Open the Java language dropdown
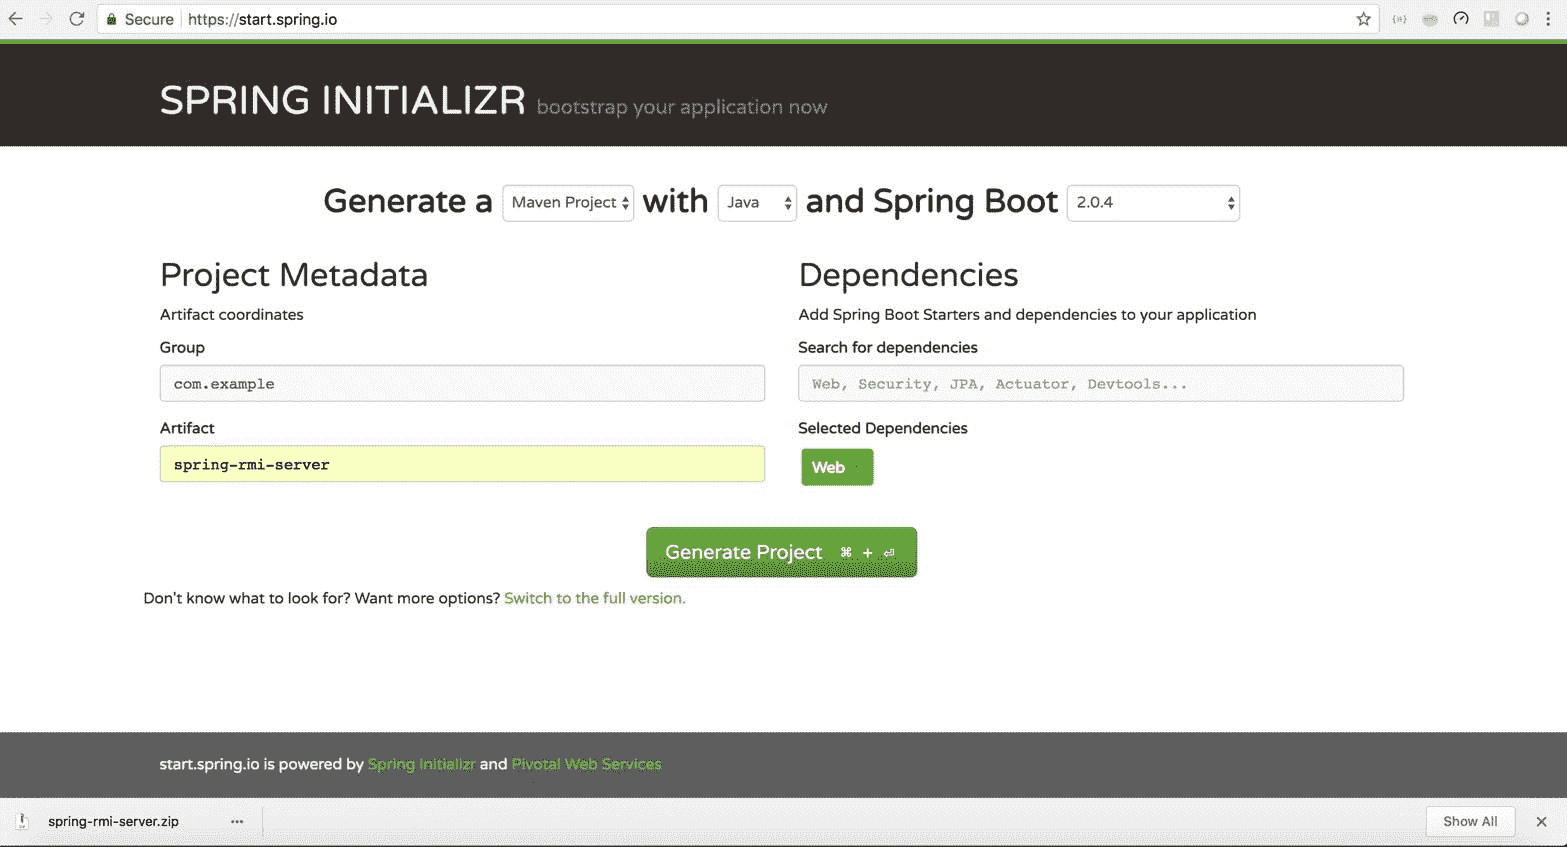Screen dimensions: 1567x847 [757, 202]
